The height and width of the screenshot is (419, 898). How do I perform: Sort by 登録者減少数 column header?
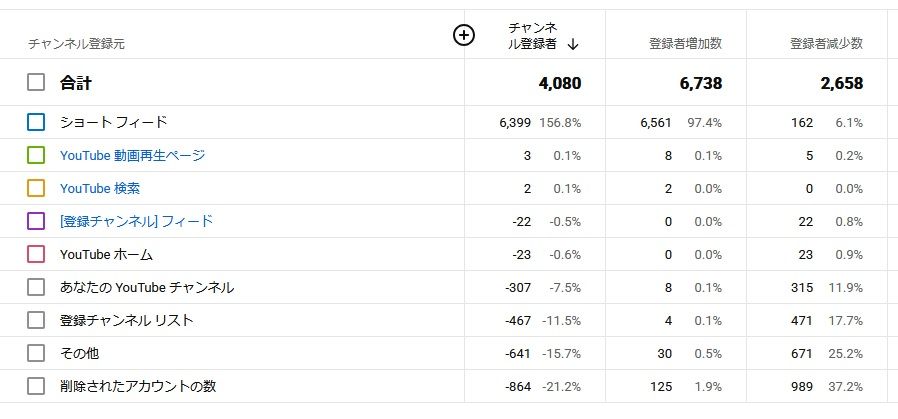[x=826, y=44]
